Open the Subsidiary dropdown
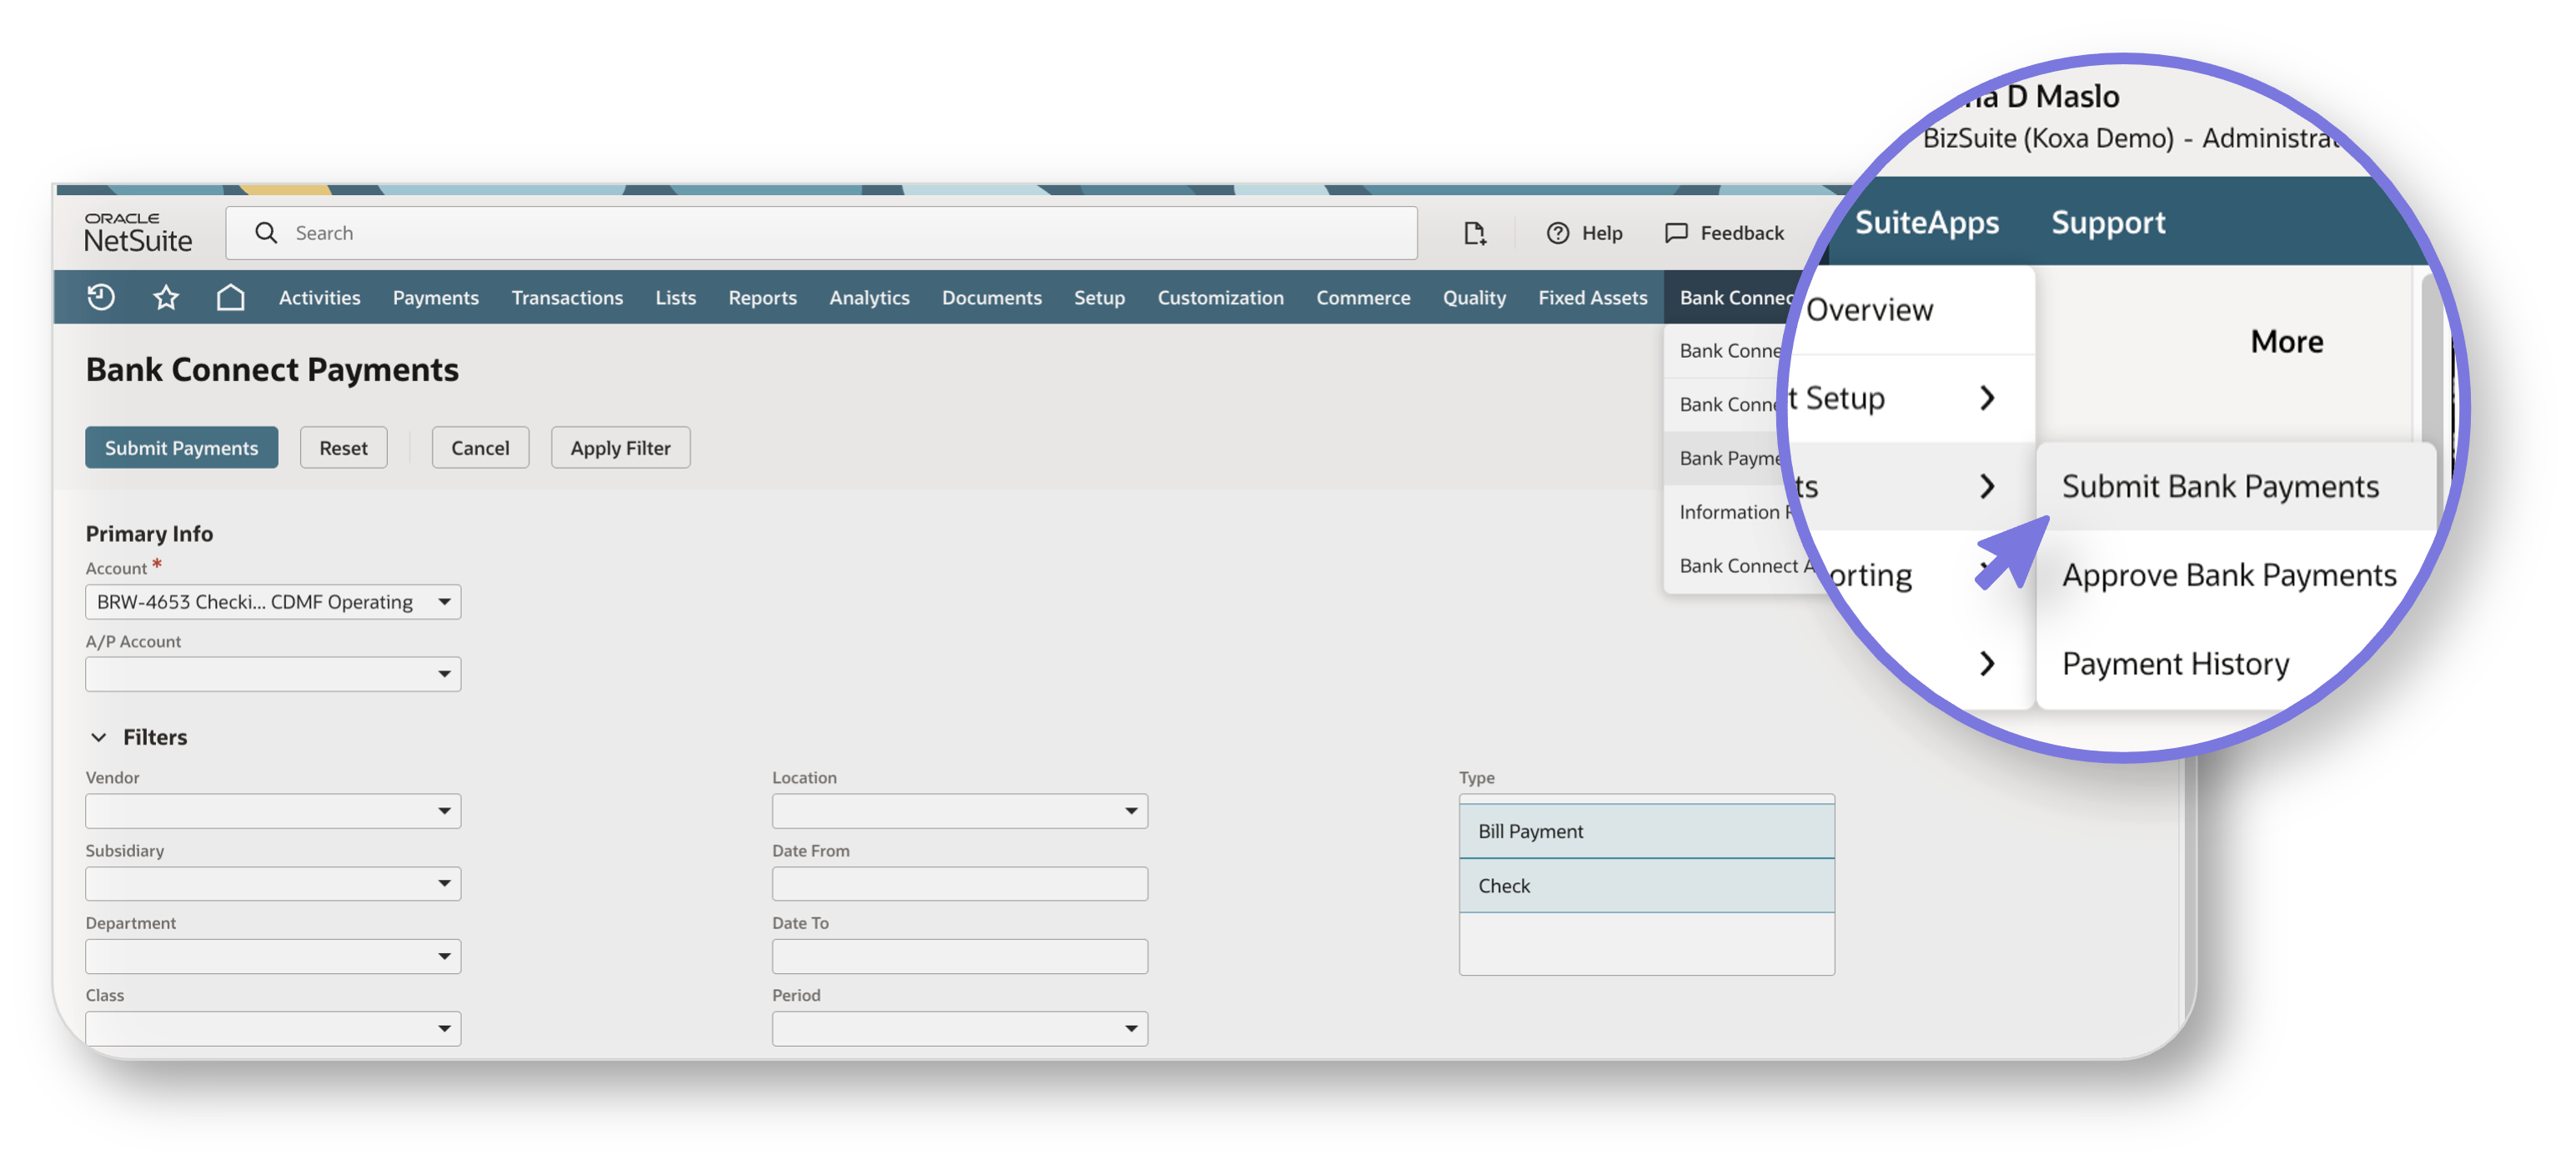 (273, 884)
